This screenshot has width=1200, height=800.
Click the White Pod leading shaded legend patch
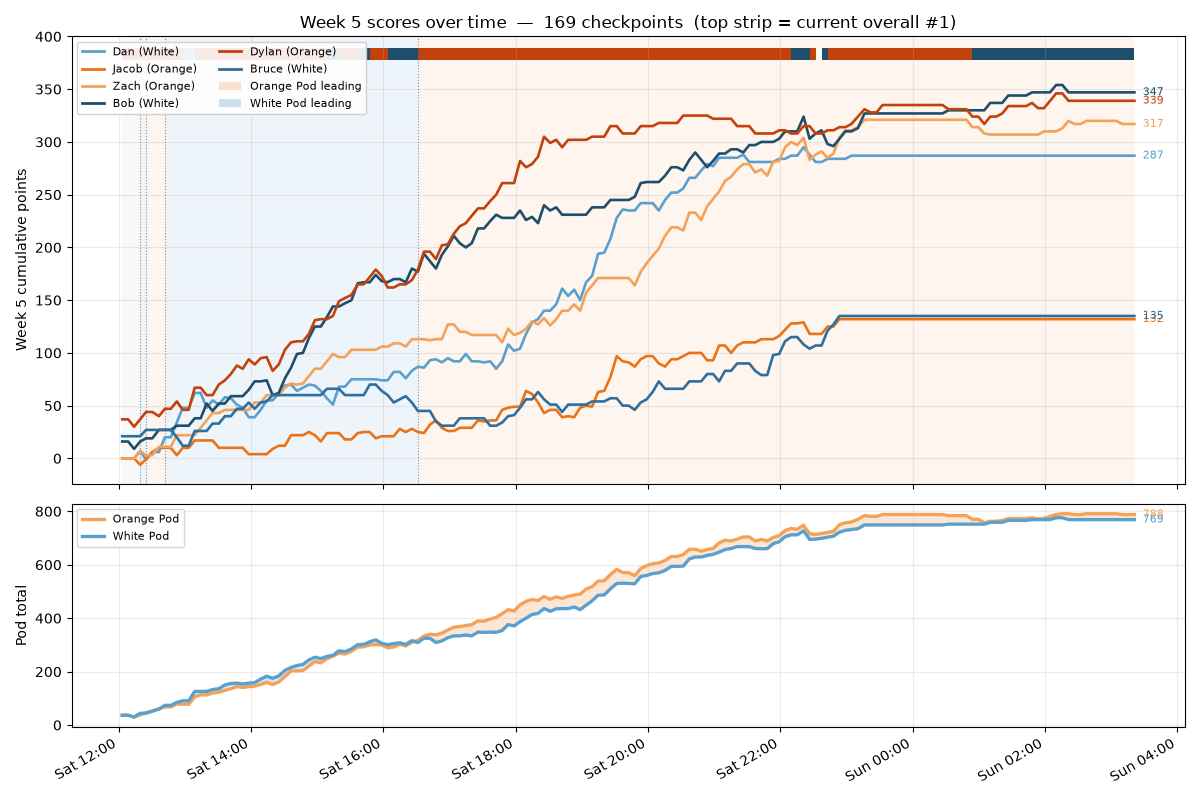coord(231,103)
